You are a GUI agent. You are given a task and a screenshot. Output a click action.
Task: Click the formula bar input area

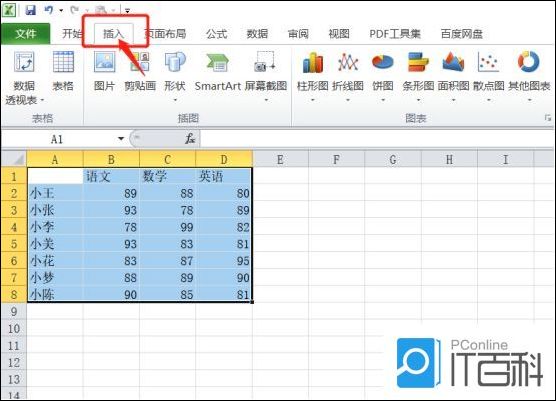(378, 139)
